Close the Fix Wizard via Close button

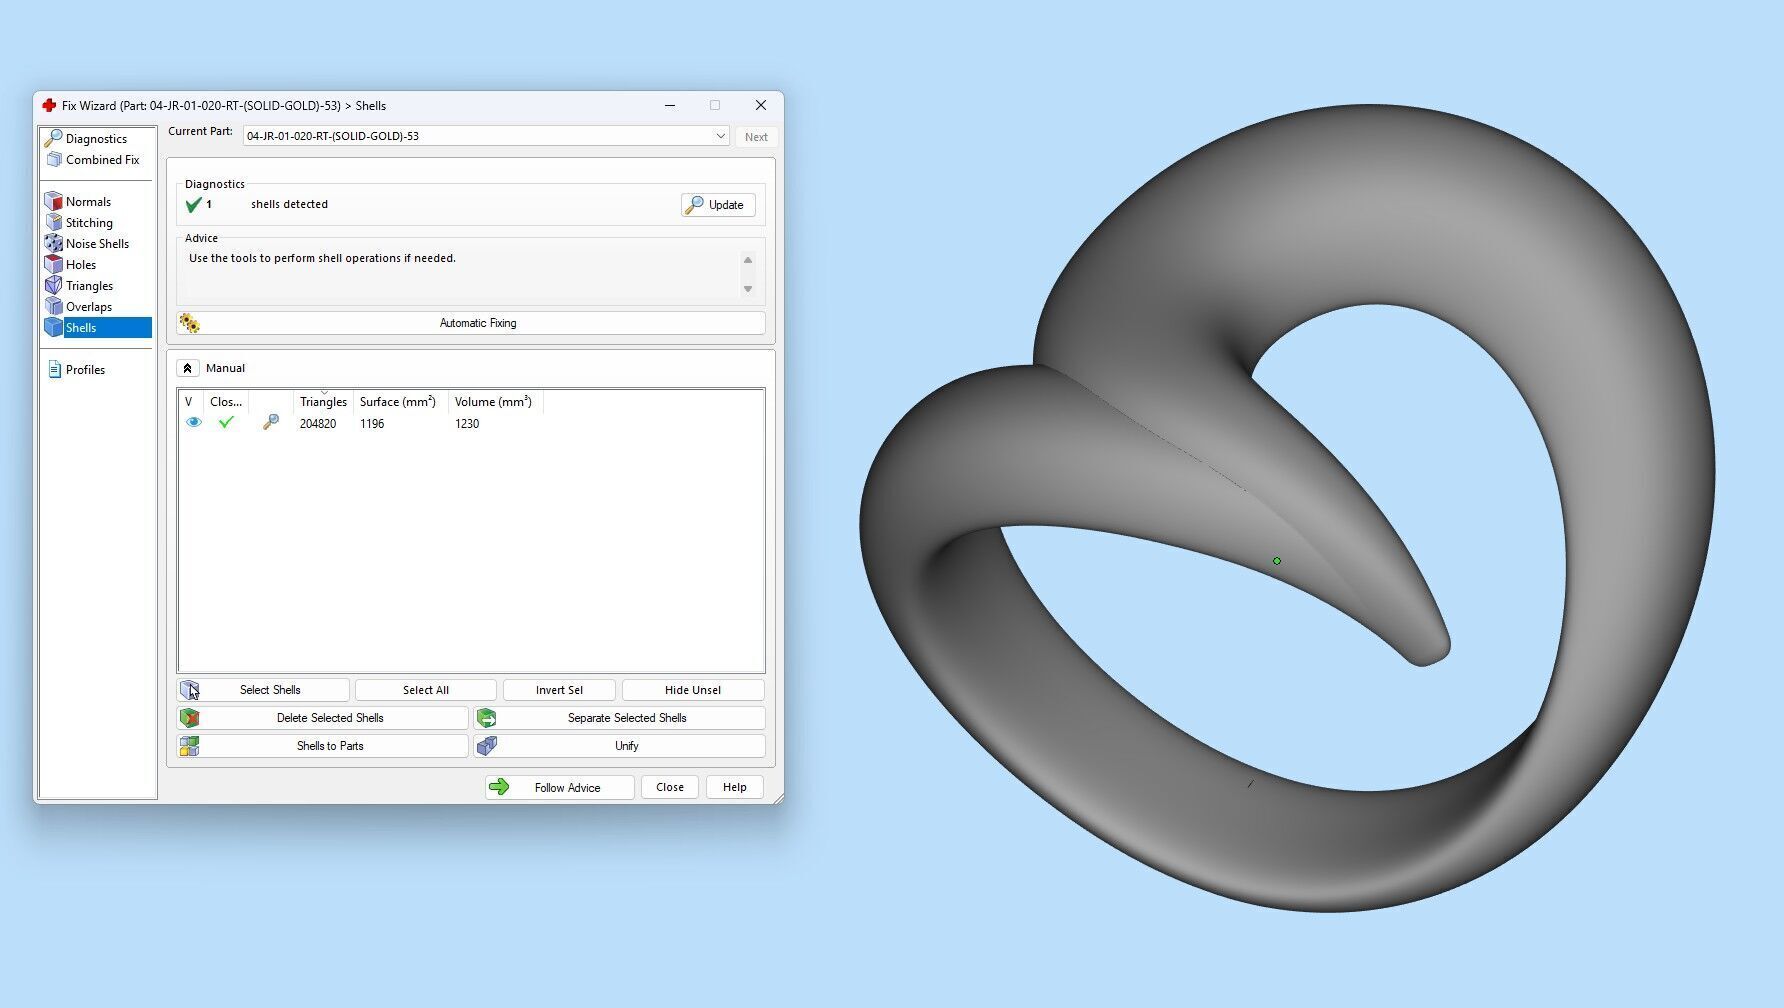pyautogui.click(x=670, y=788)
